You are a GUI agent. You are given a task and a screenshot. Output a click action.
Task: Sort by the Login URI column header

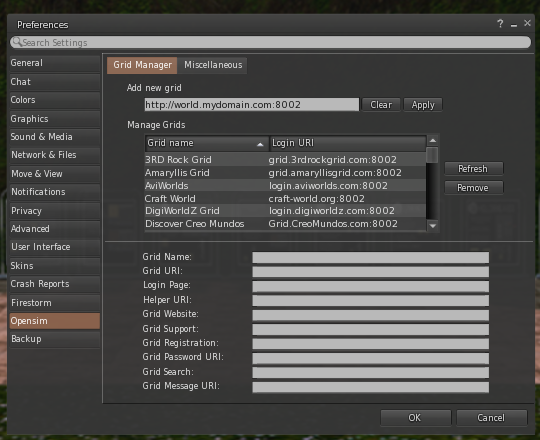pyautogui.click(x=347, y=143)
